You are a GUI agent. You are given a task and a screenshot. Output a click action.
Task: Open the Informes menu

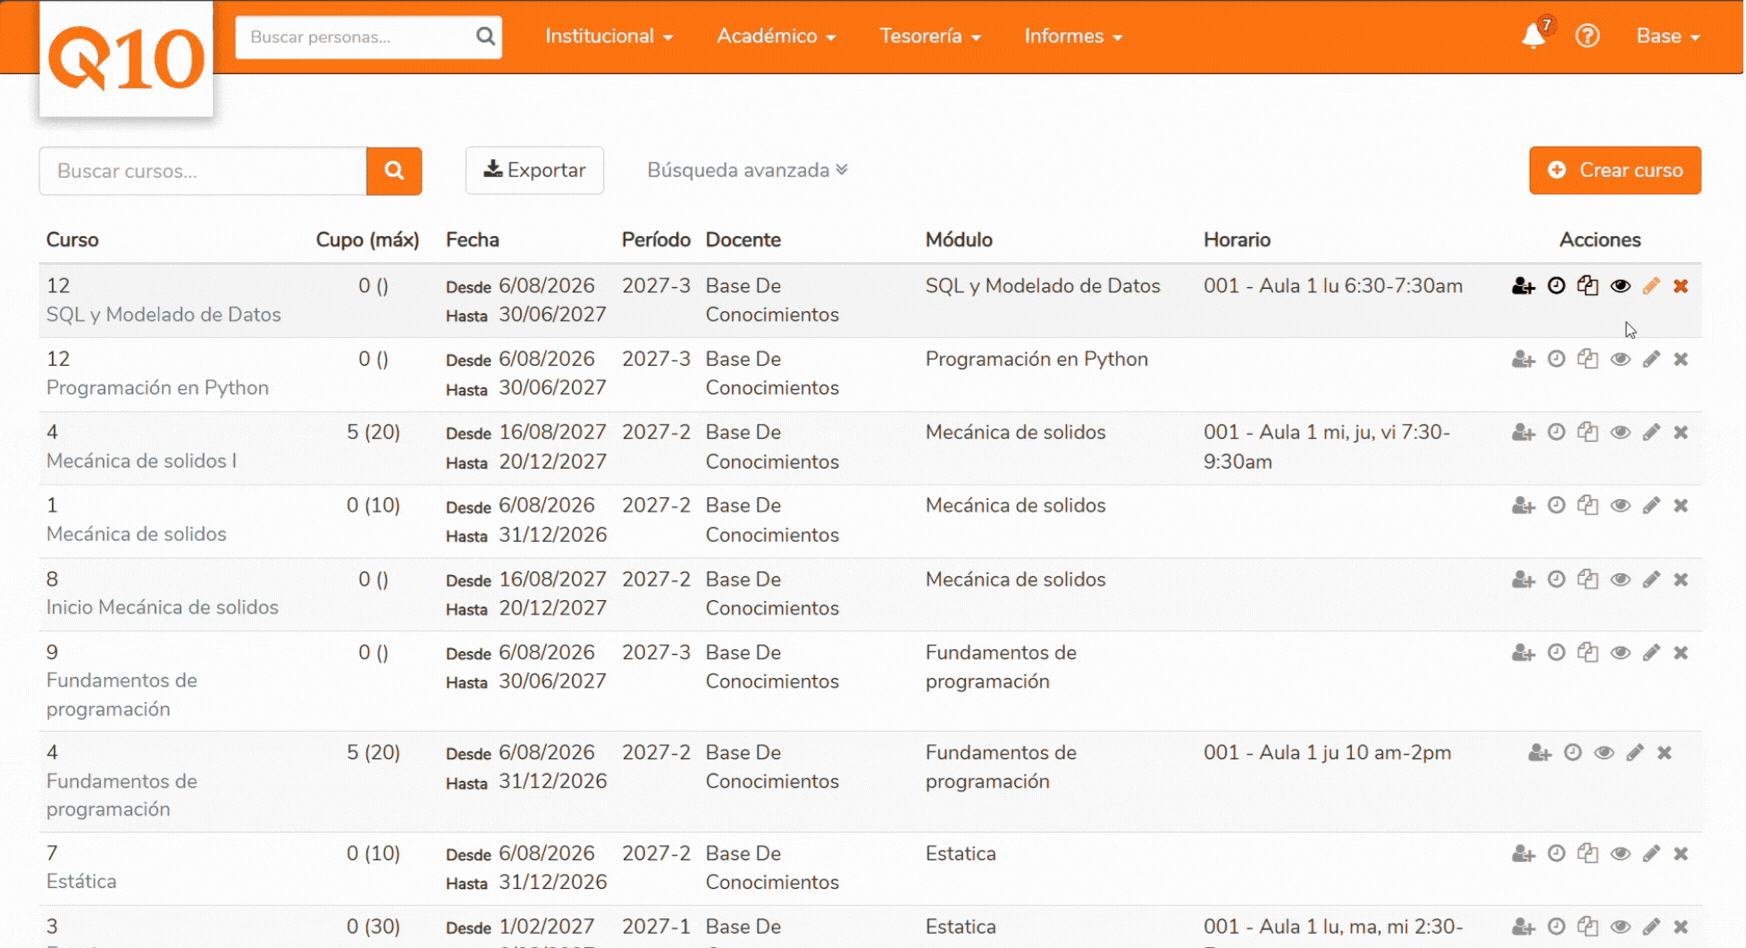pyautogui.click(x=1073, y=36)
